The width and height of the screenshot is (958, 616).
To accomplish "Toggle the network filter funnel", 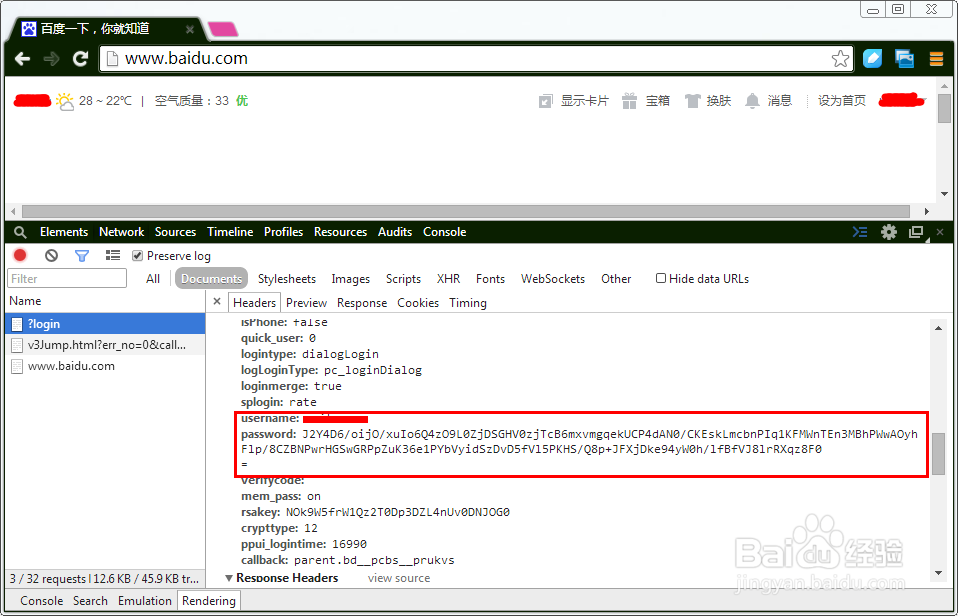I will (82, 256).
